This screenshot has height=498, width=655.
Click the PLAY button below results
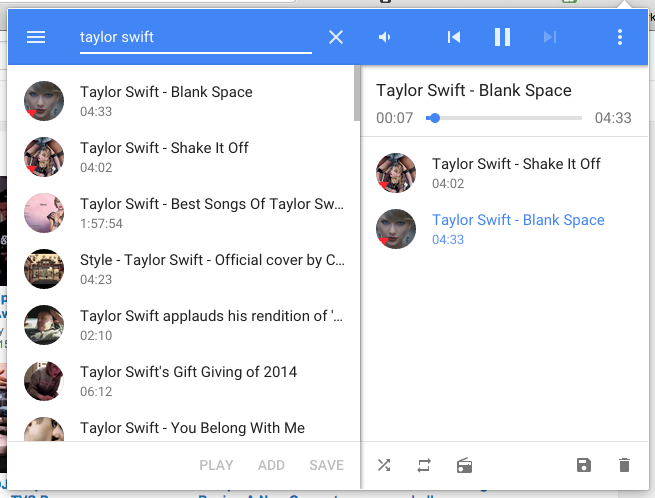[x=216, y=465]
